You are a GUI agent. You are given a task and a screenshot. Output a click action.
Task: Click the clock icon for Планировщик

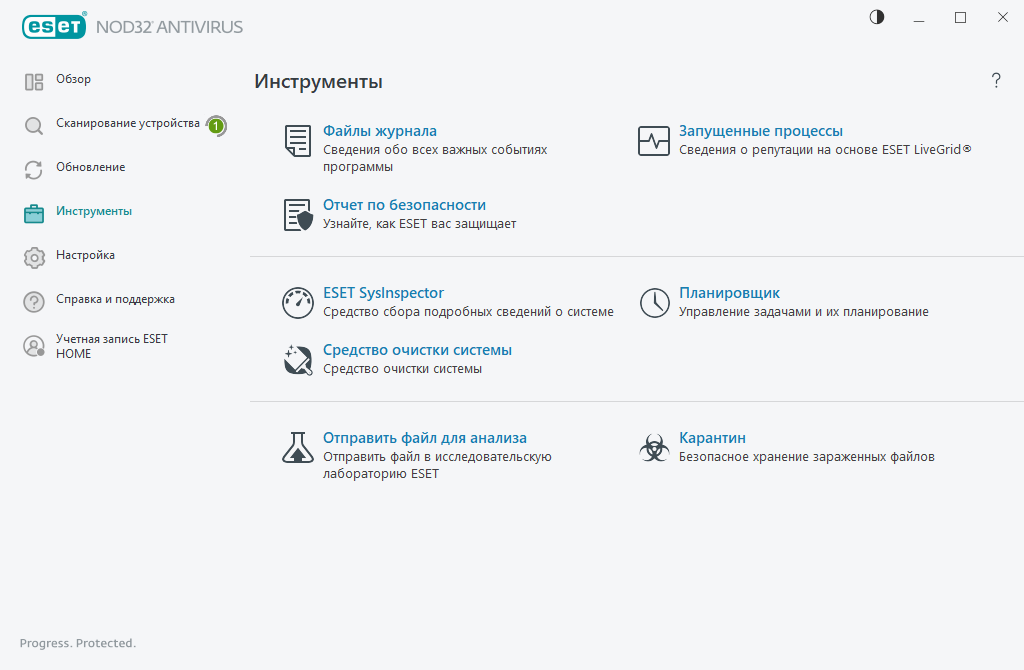(654, 303)
